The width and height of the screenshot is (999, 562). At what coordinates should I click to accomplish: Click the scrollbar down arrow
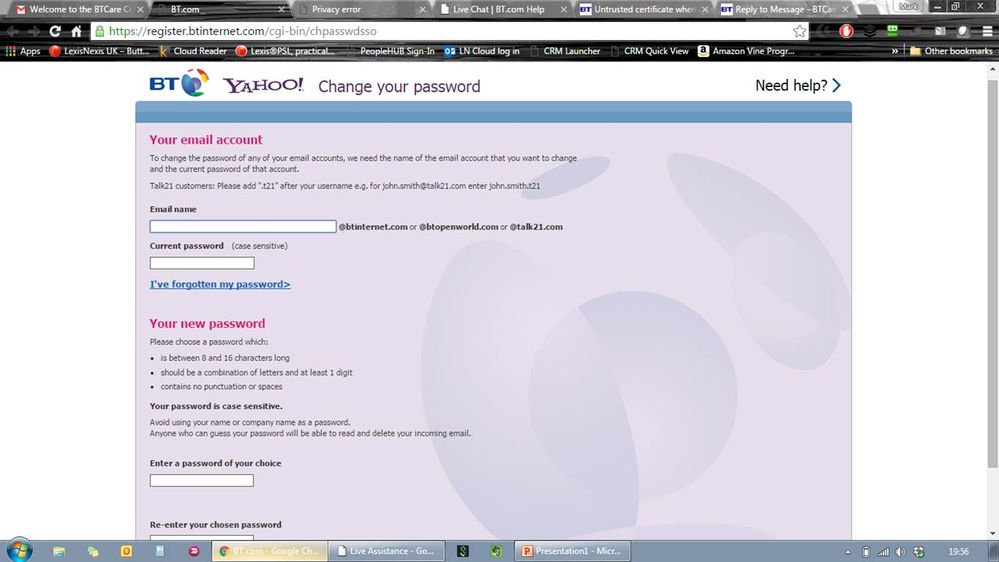pyautogui.click(x=992, y=533)
